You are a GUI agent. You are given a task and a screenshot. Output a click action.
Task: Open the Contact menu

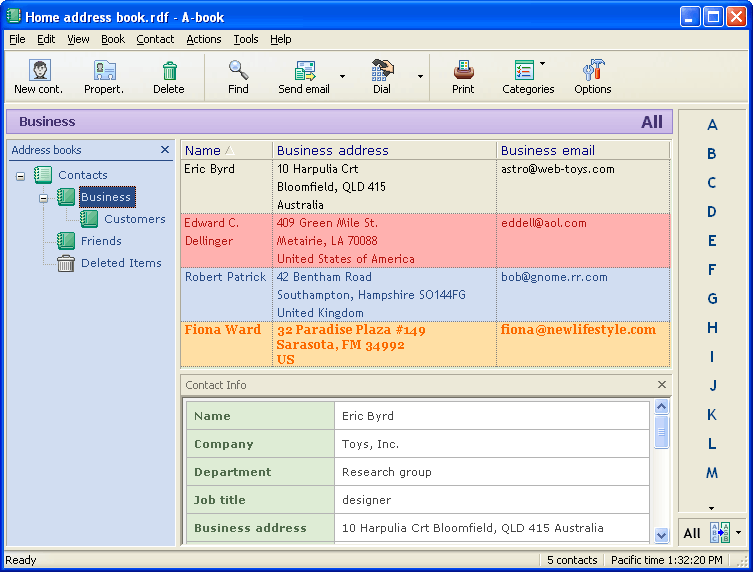click(x=155, y=39)
